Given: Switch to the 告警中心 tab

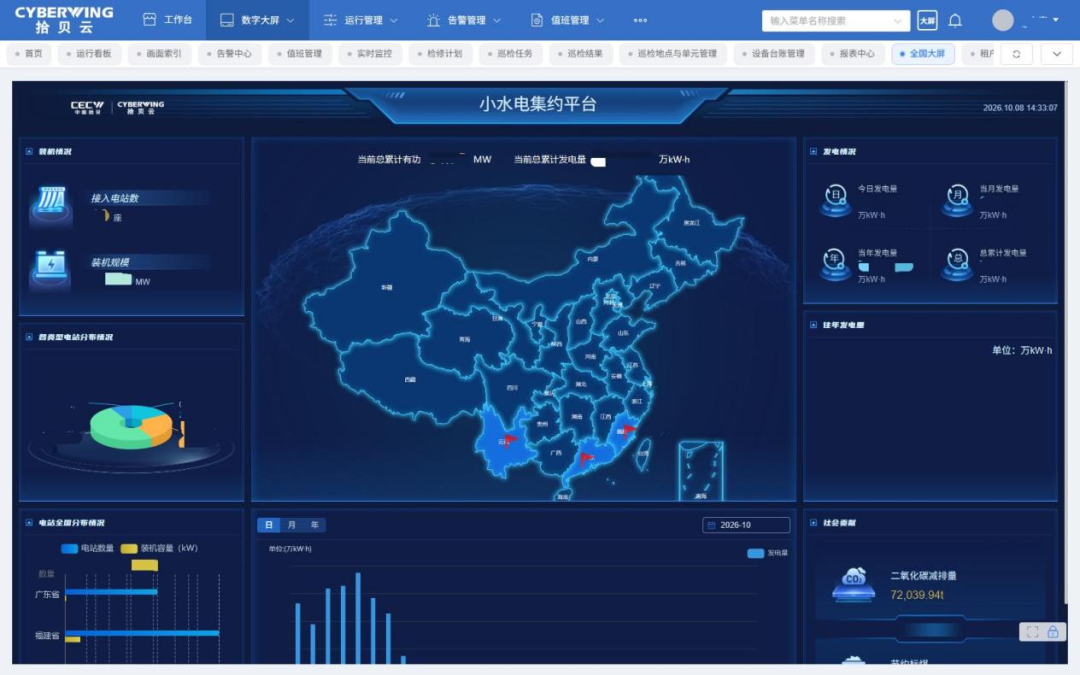Looking at the screenshot, I should click(x=229, y=54).
